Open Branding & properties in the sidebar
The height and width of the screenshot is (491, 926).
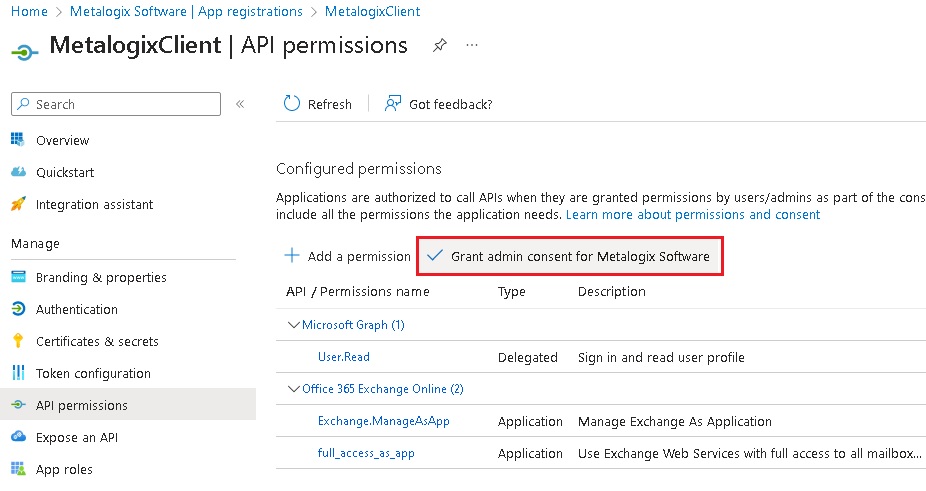[101, 277]
